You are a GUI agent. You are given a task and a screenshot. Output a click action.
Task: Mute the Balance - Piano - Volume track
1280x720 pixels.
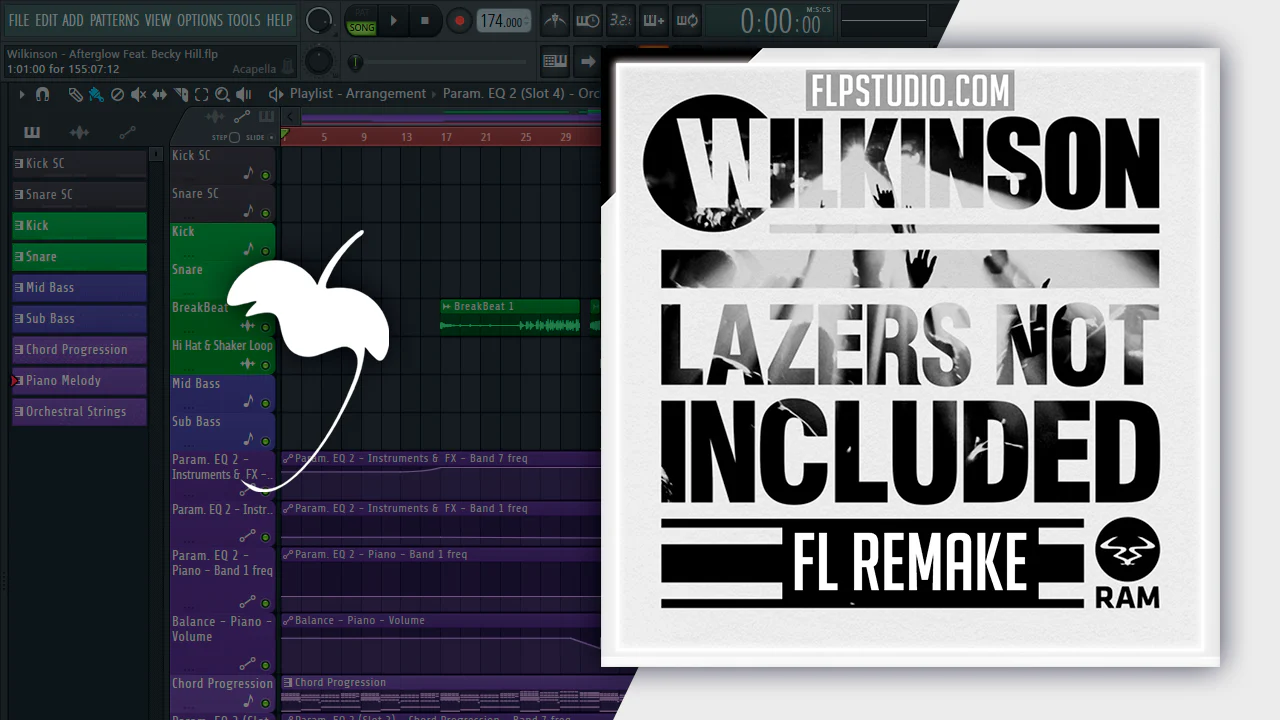[266, 663]
